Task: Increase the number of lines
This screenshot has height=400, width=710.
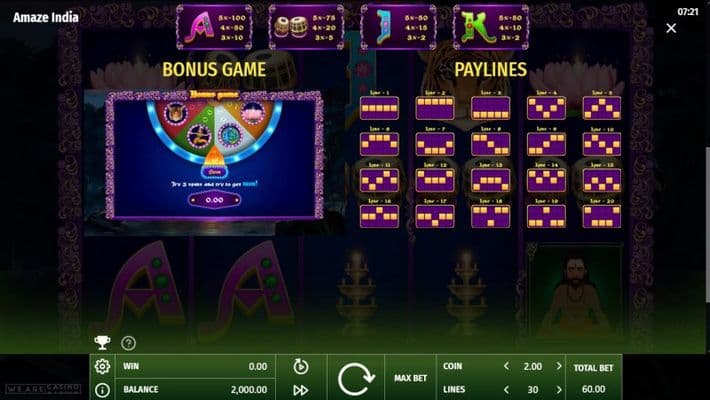Action: (x=559, y=390)
